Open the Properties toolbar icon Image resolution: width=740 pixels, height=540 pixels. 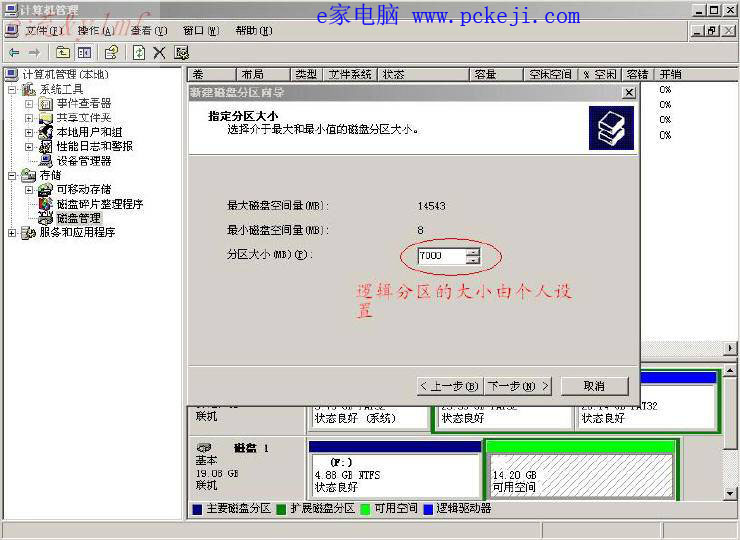[x=112, y=52]
